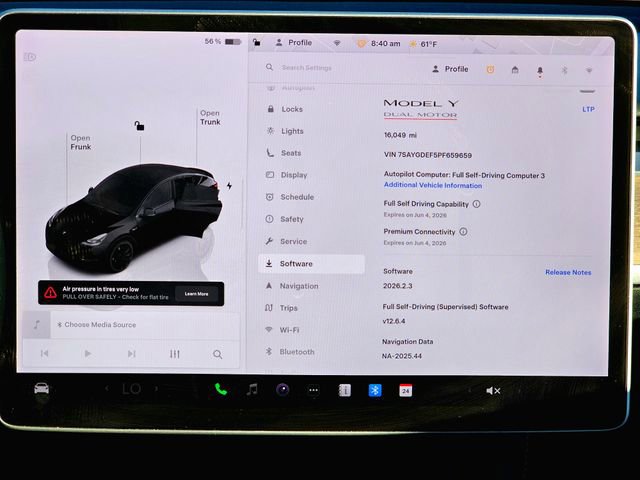Click the LTP link

[x=588, y=109]
